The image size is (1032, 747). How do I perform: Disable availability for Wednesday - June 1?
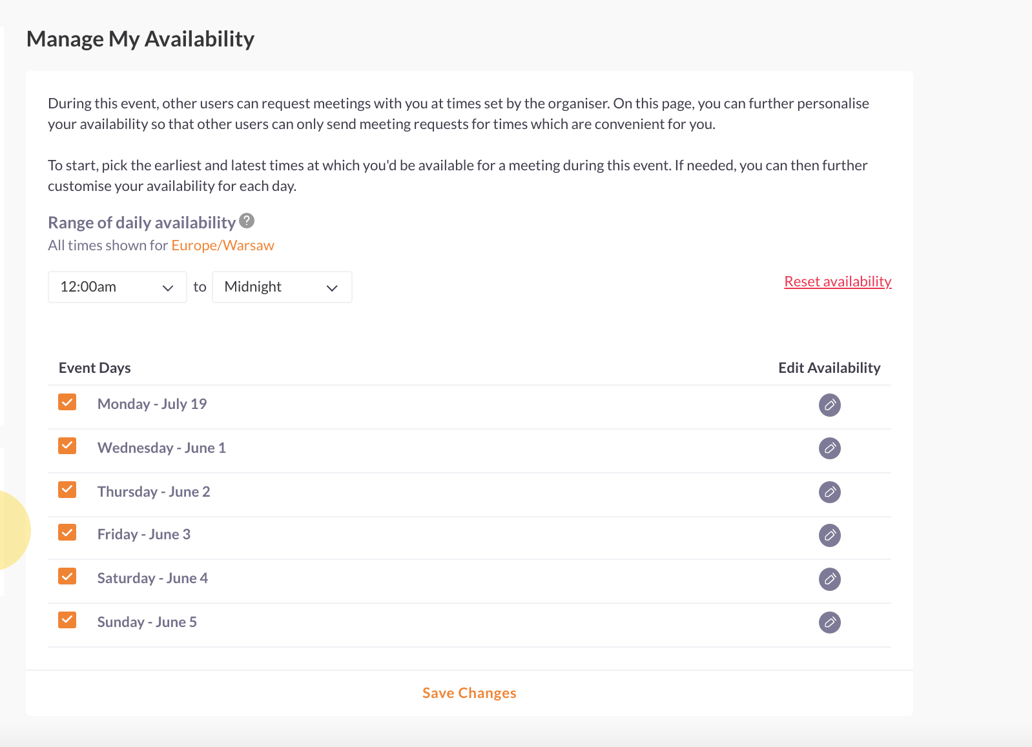(x=66, y=445)
